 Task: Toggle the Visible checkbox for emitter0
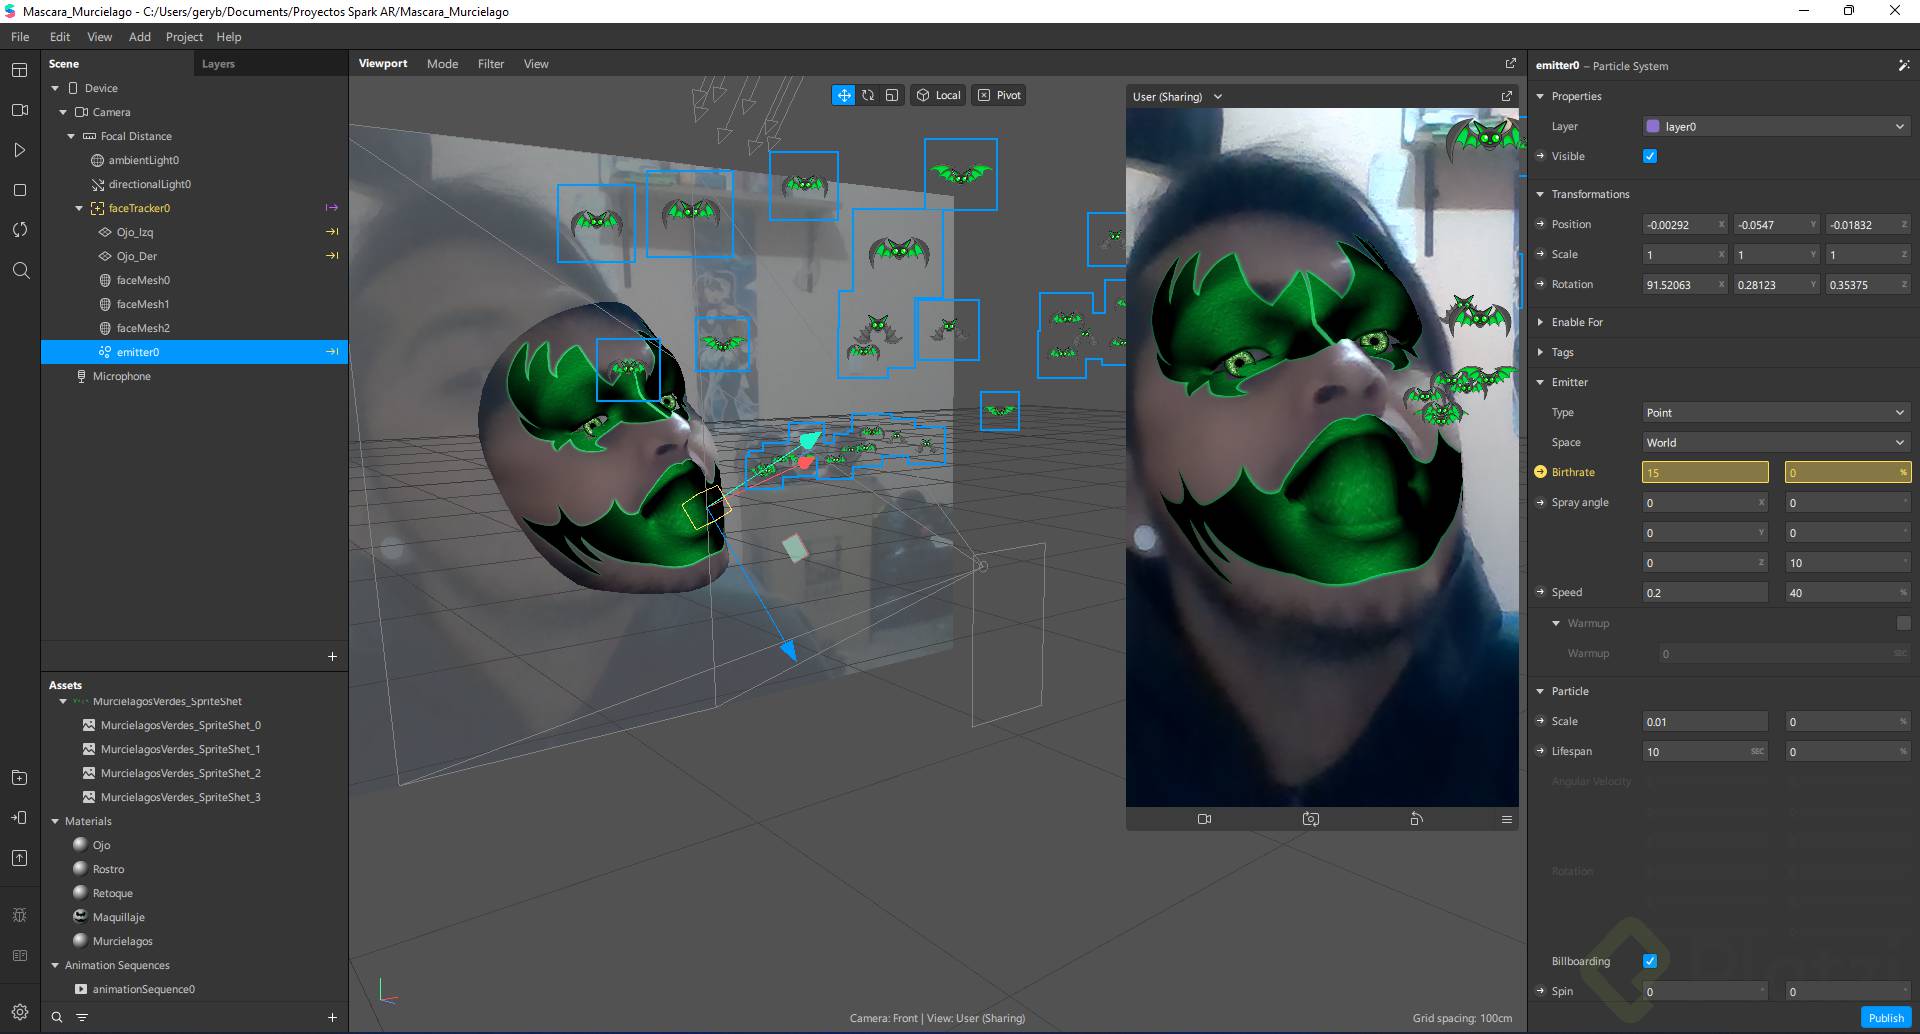(1650, 156)
